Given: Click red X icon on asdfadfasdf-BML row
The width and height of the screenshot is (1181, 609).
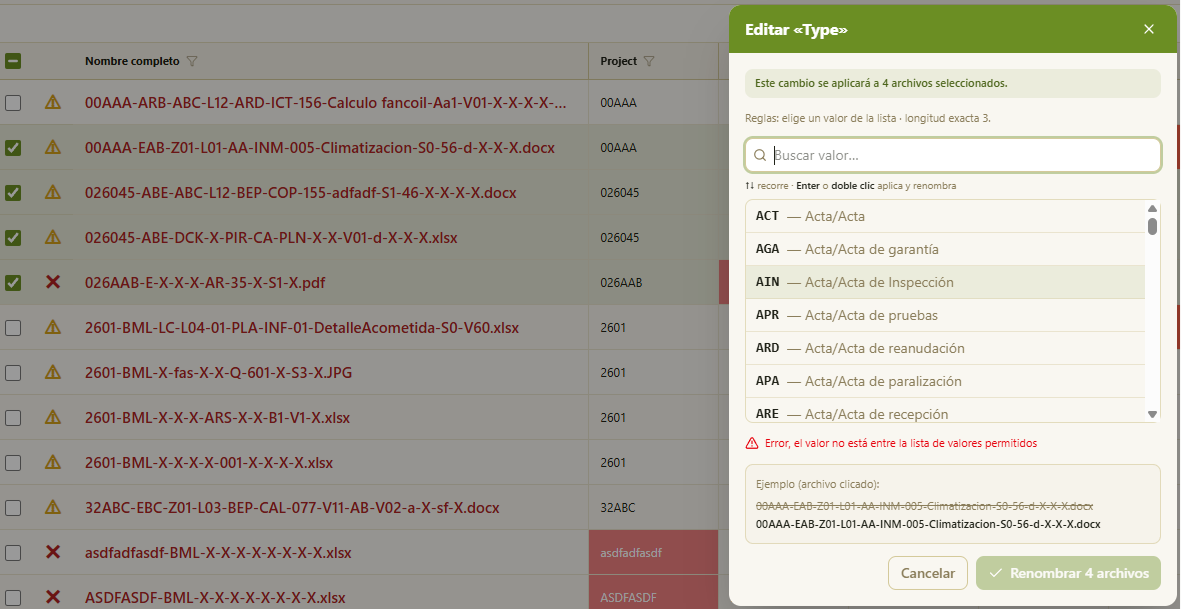Looking at the screenshot, I should tap(53, 553).
